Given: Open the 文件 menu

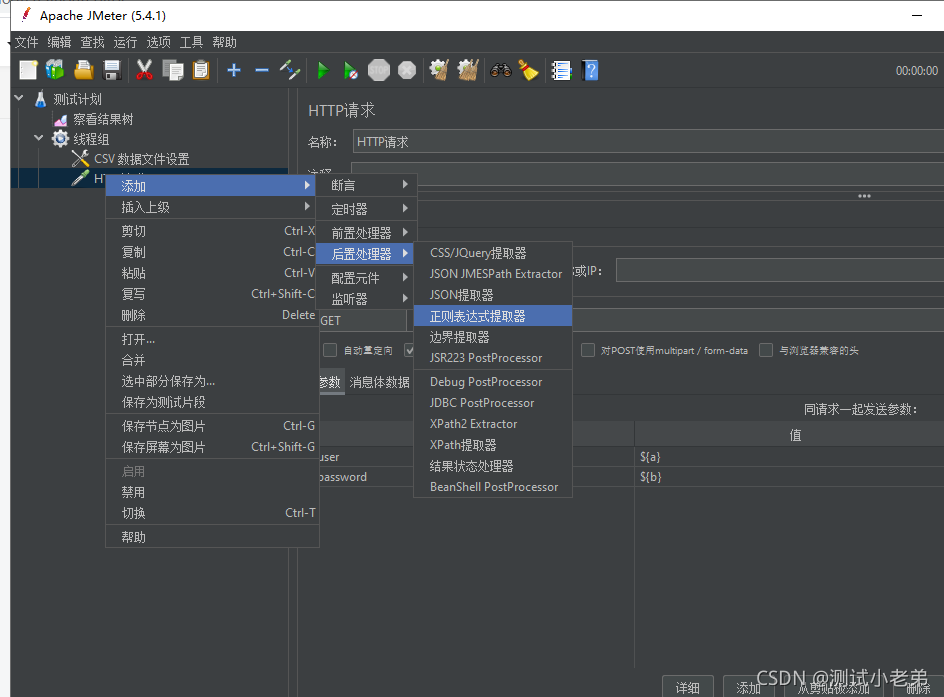Looking at the screenshot, I should coord(26,42).
